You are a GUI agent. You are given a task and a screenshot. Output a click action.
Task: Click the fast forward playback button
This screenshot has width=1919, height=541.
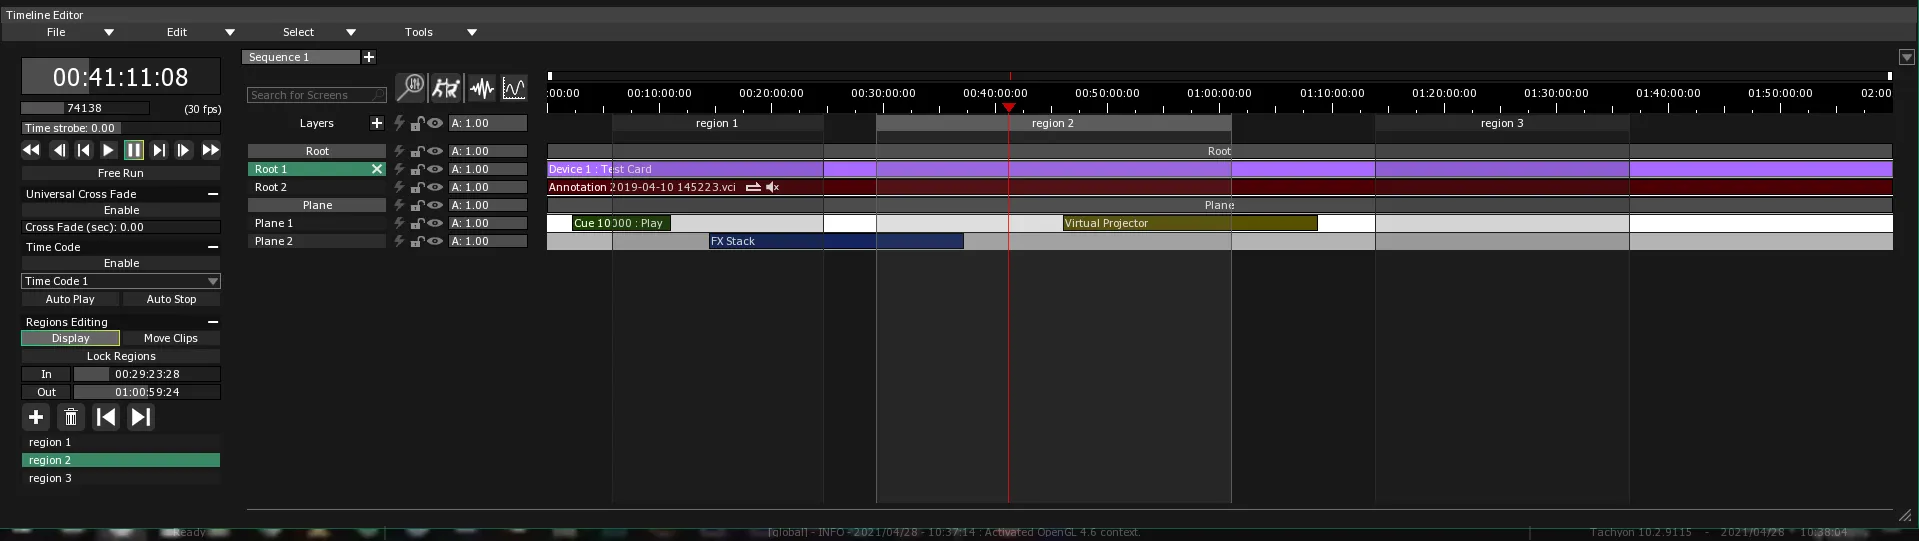click(x=210, y=150)
